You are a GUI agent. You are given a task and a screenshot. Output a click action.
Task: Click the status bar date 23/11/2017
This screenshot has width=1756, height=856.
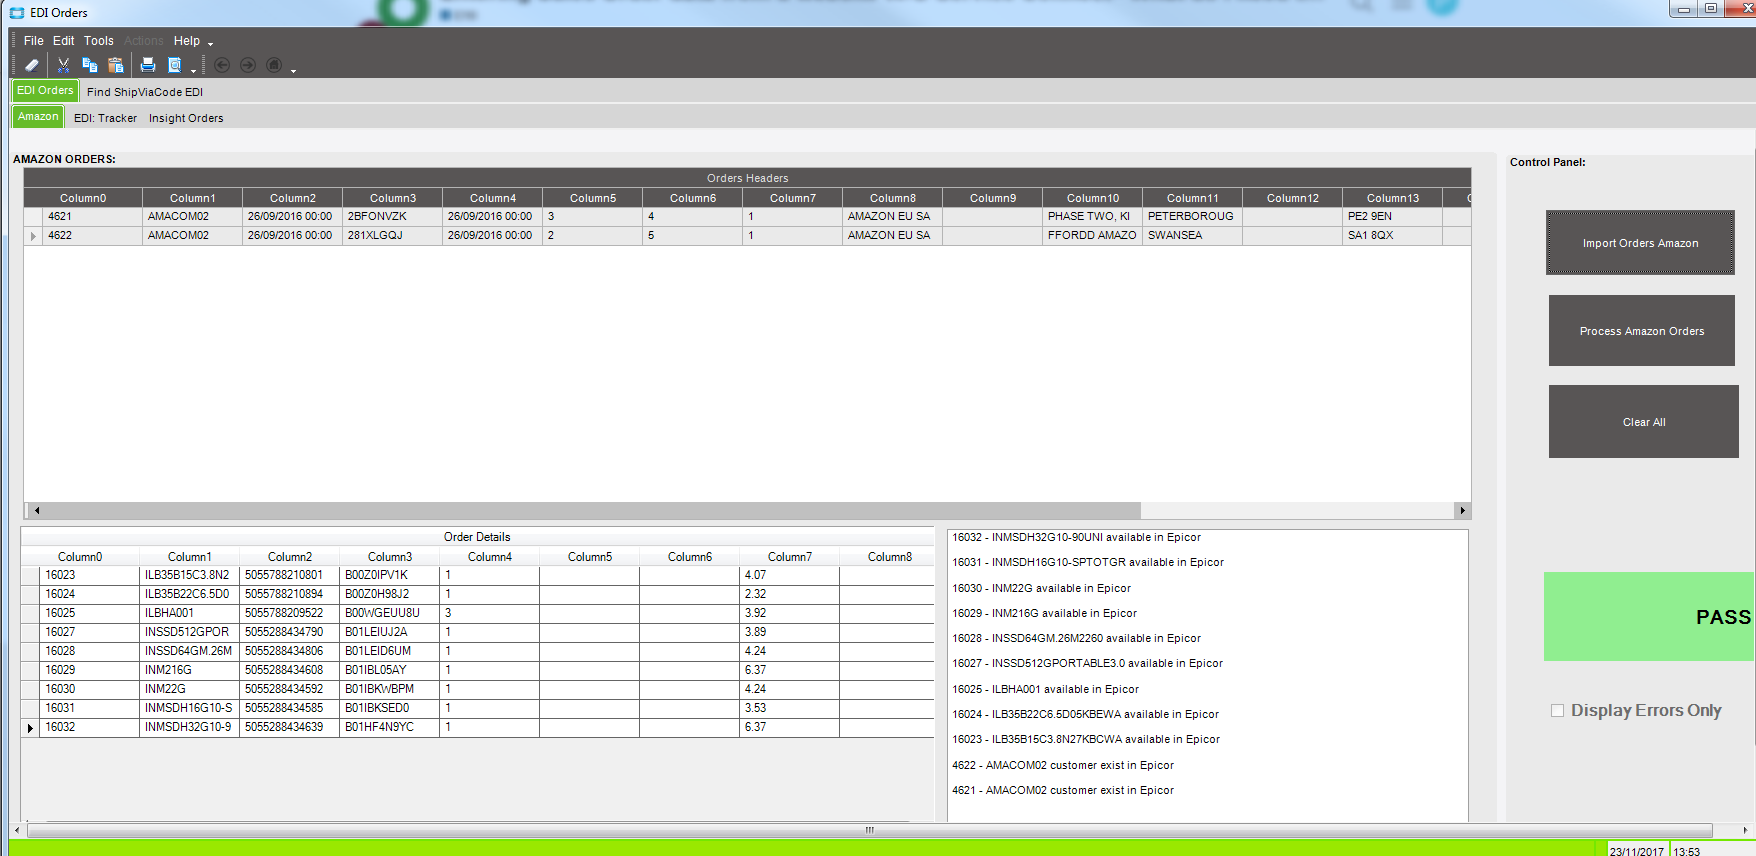tap(1637, 852)
